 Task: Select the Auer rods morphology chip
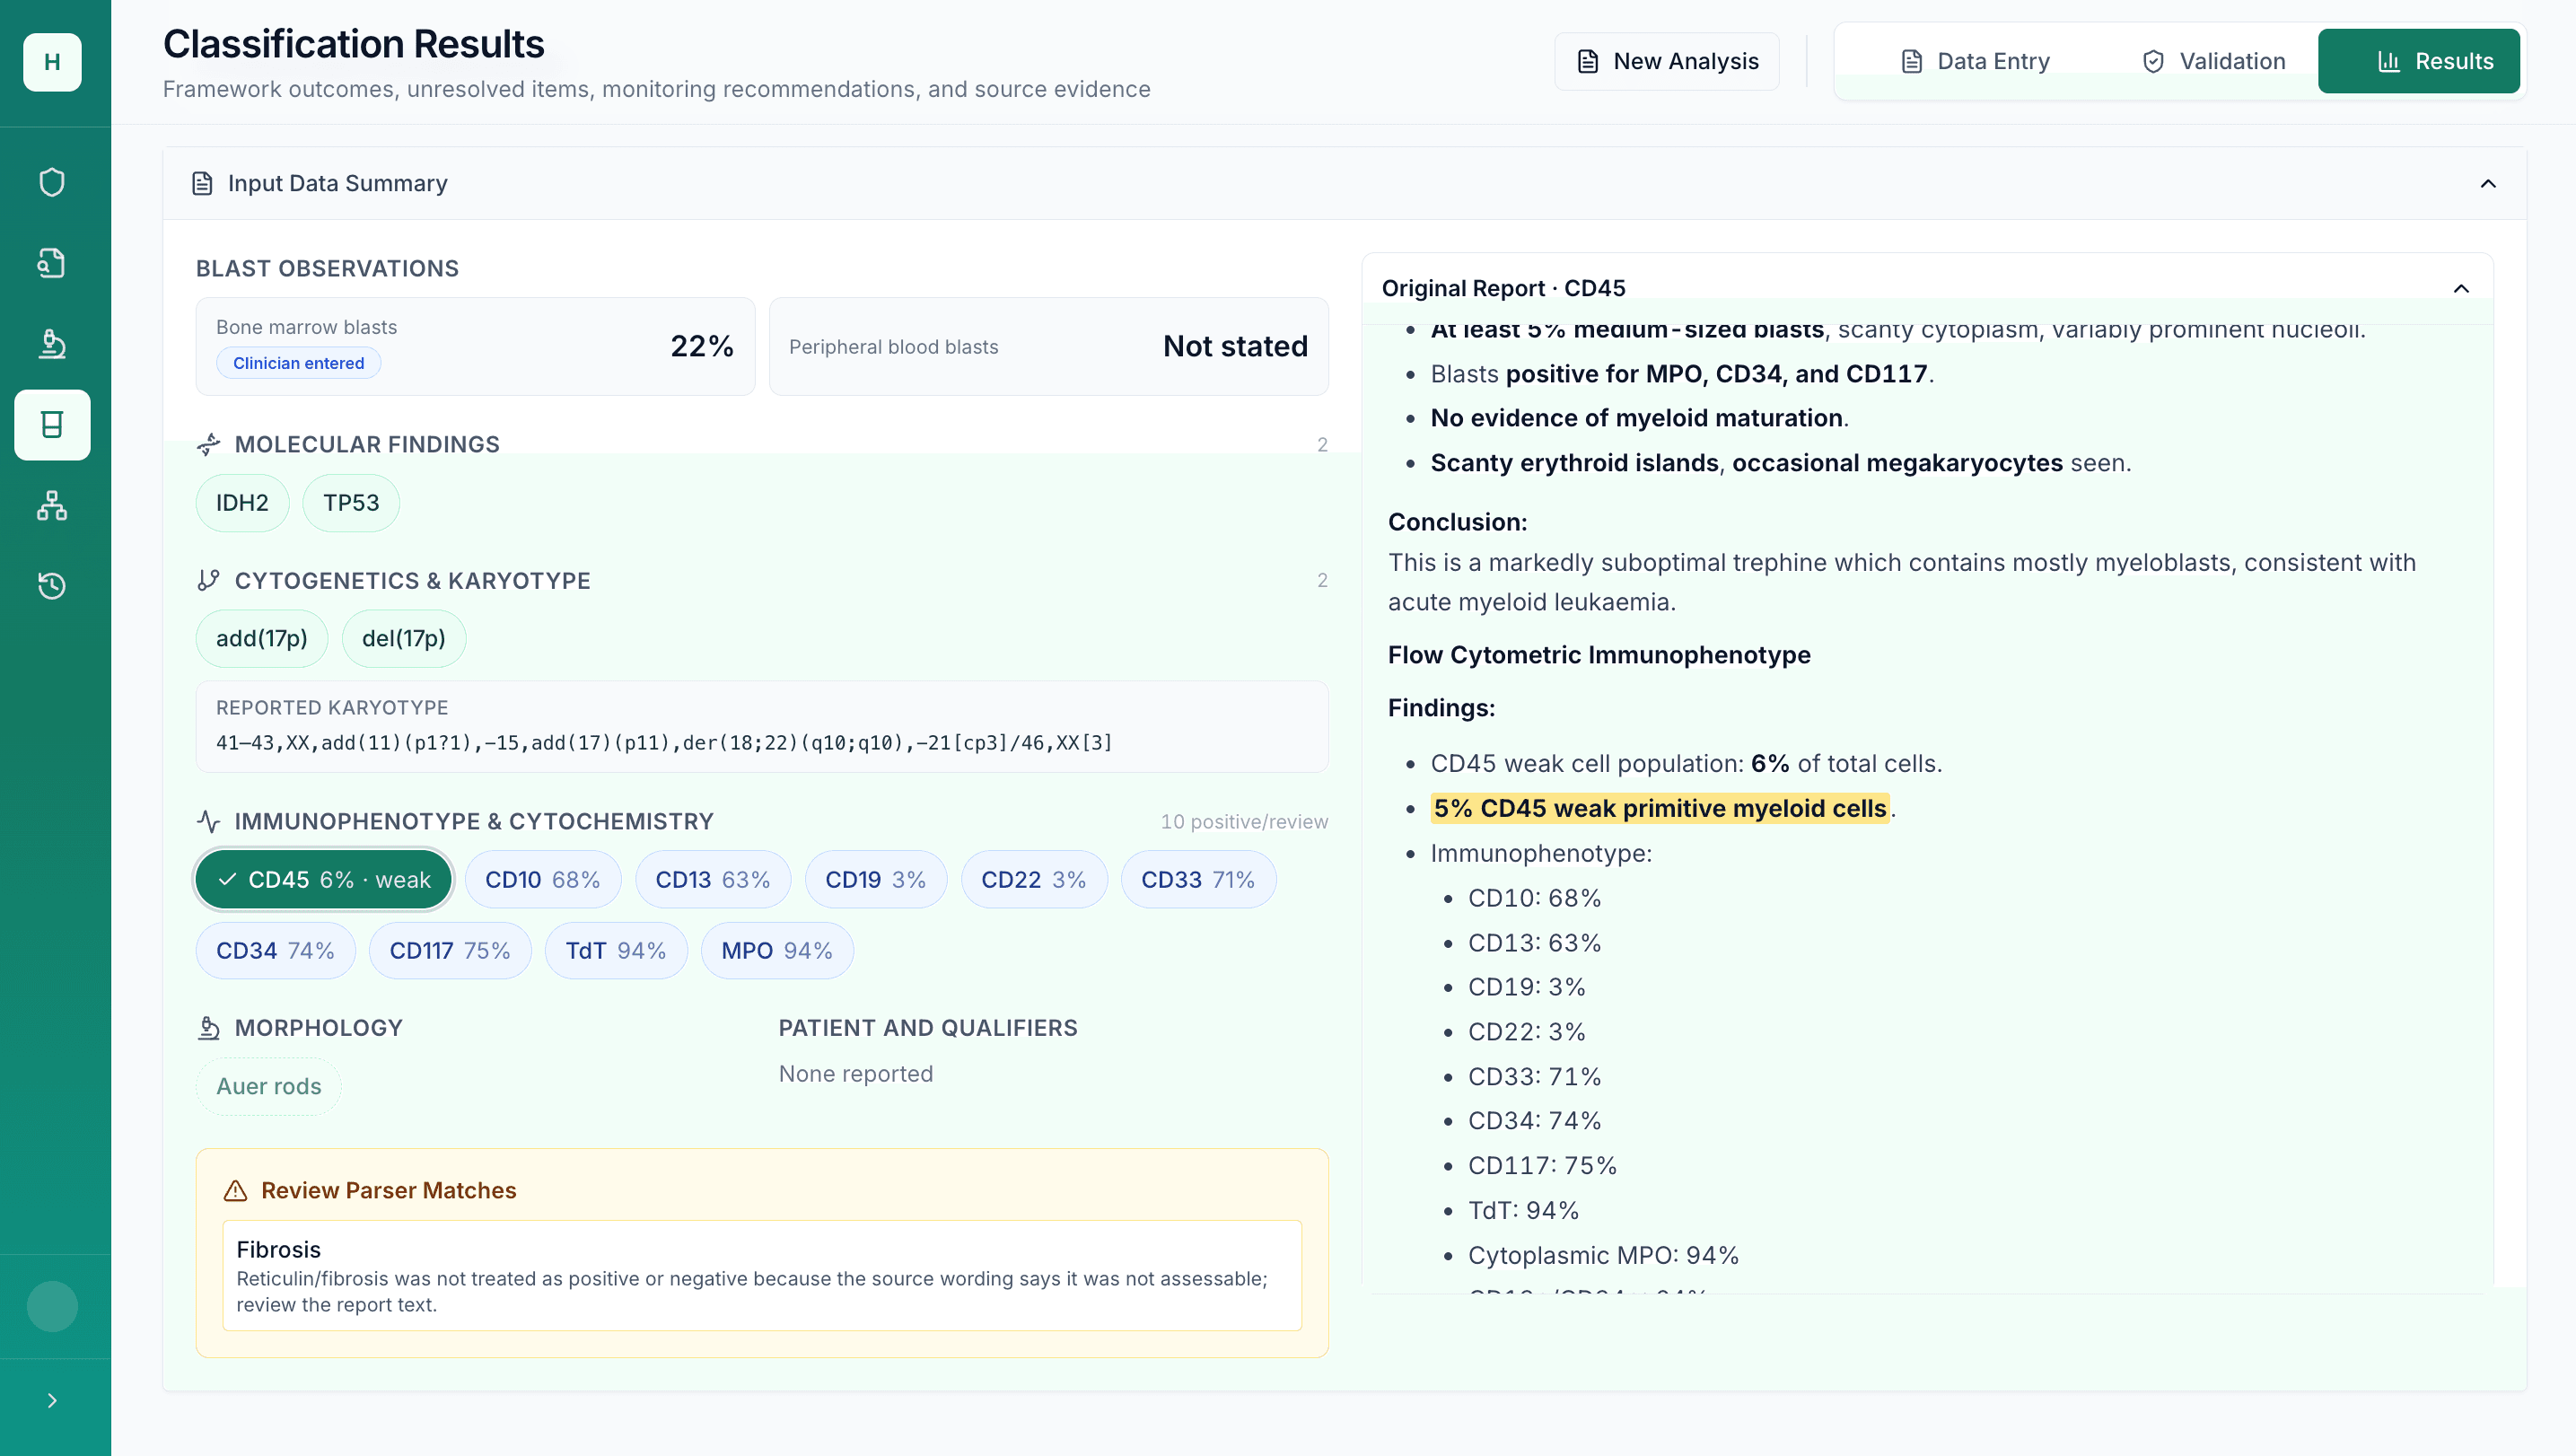[x=269, y=1087]
